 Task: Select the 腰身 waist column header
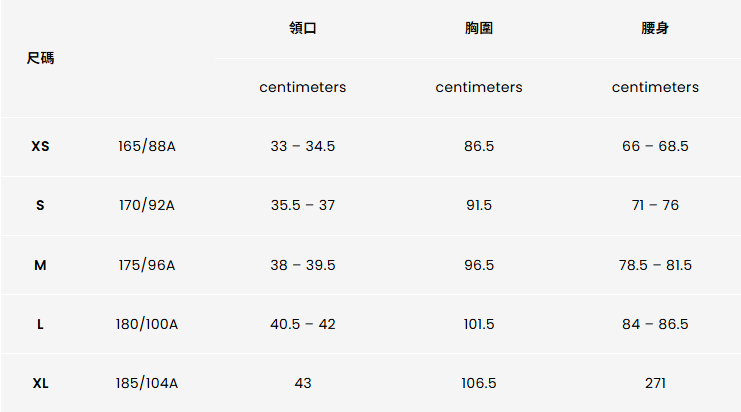(x=655, y=28)
